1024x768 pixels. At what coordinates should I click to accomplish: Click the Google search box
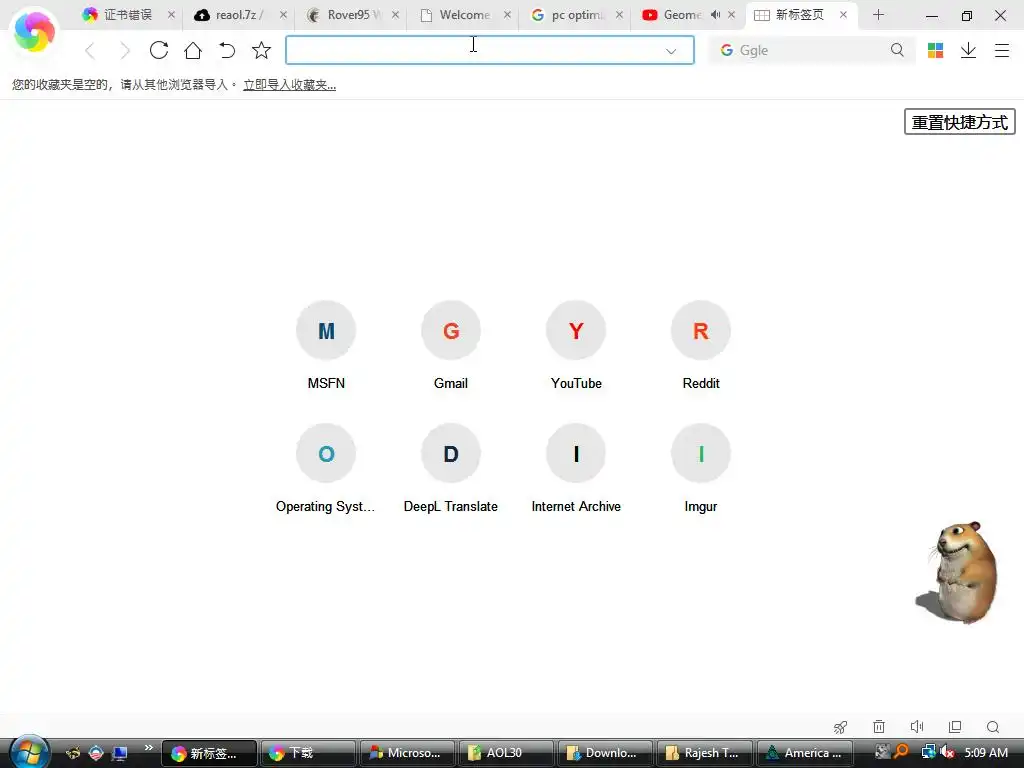(x=811, y=50)
